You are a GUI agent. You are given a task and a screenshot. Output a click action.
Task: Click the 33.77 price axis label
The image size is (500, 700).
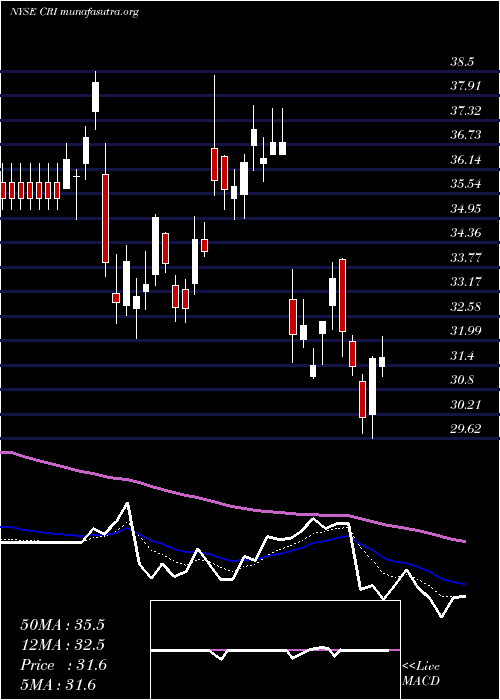point(466,258)
